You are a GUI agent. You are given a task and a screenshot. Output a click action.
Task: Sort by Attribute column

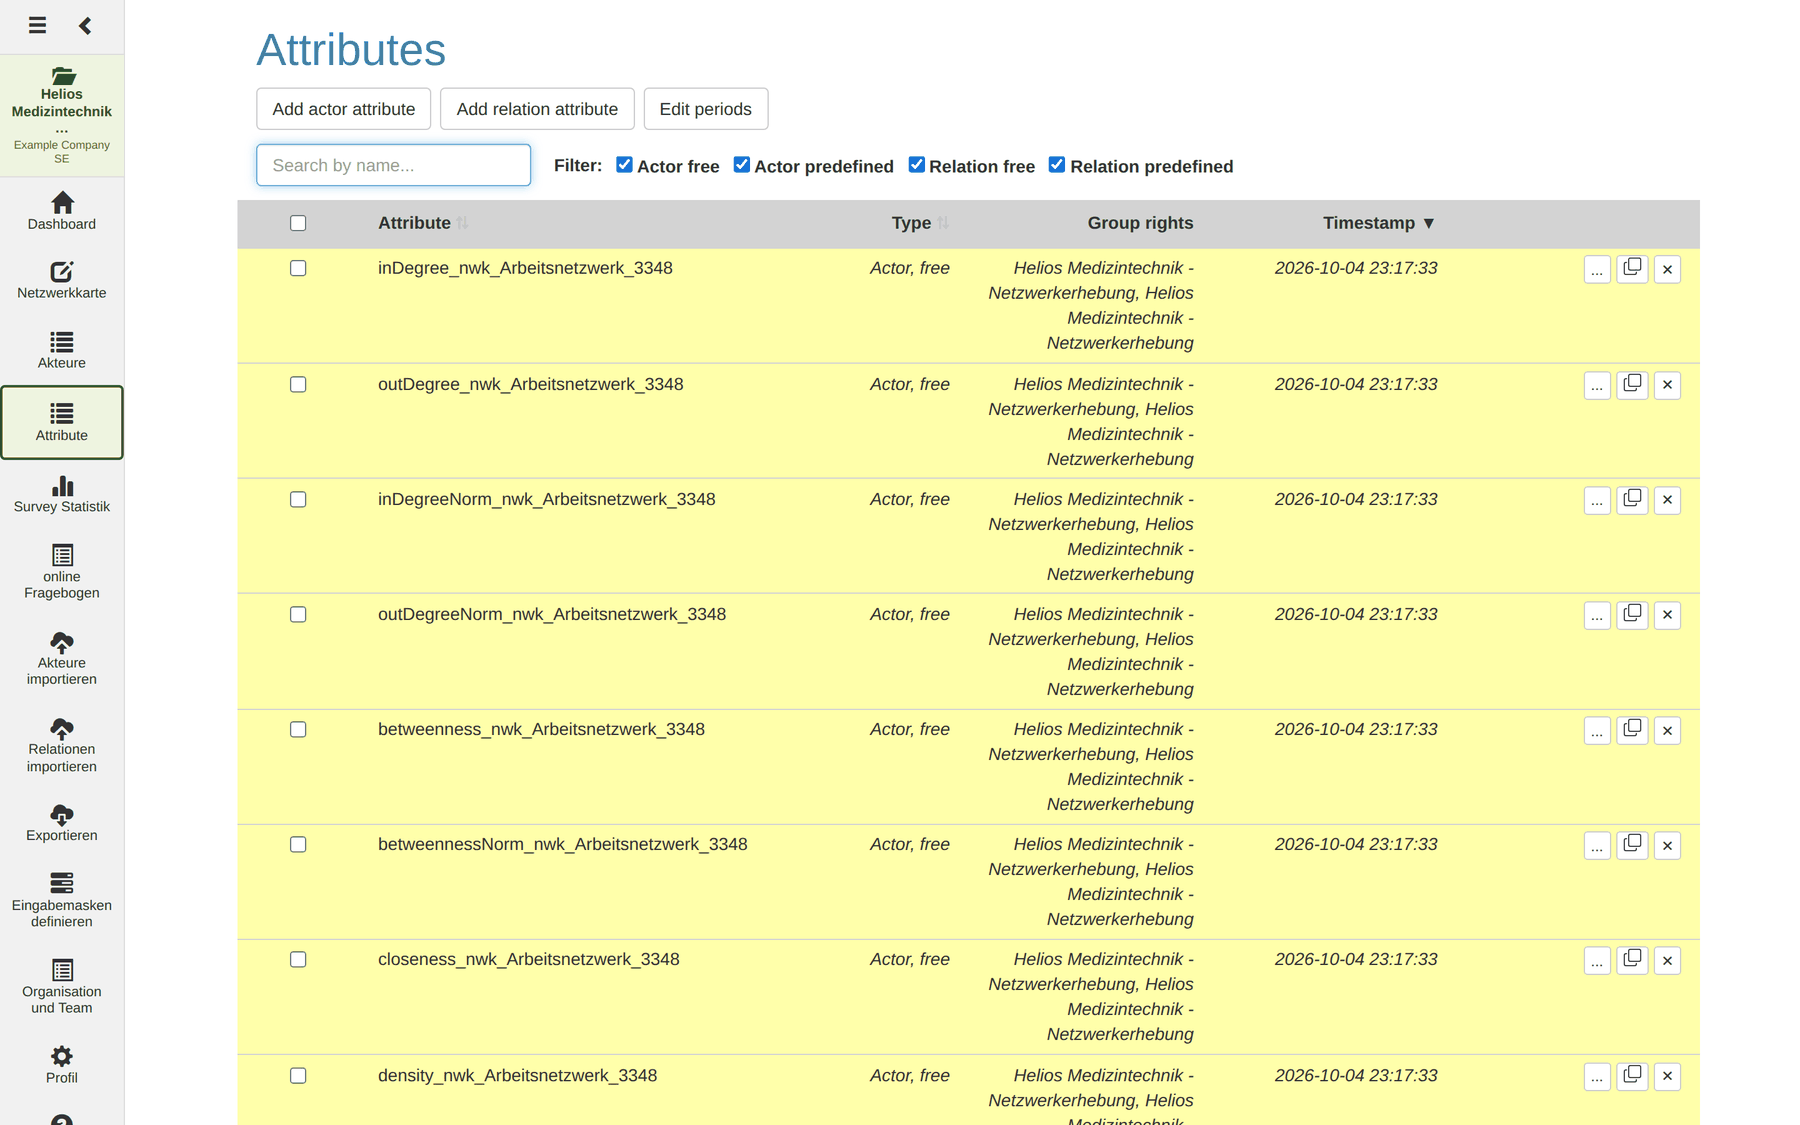[x=422, y=223]
